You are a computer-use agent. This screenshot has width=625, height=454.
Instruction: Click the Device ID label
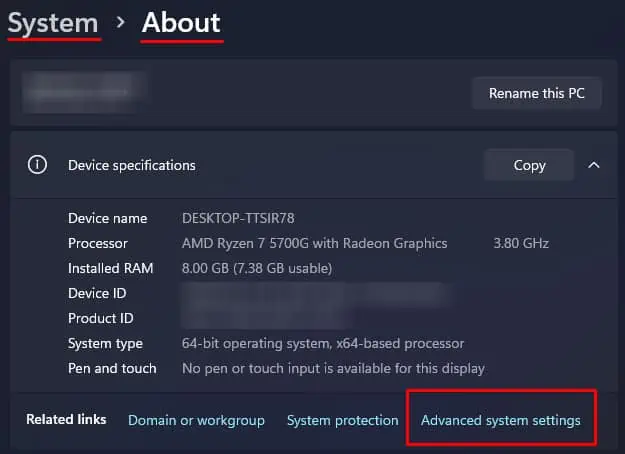tap(97, 293)
